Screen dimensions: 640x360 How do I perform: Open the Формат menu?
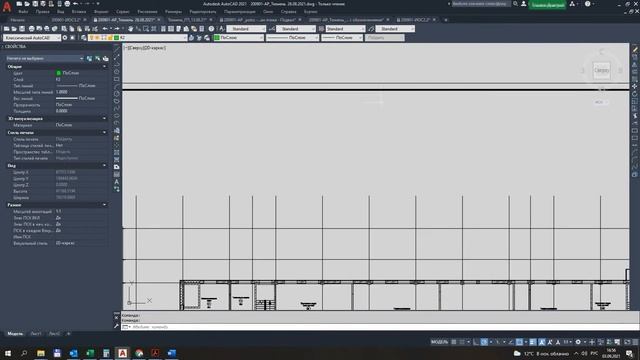tap(101, 12)
